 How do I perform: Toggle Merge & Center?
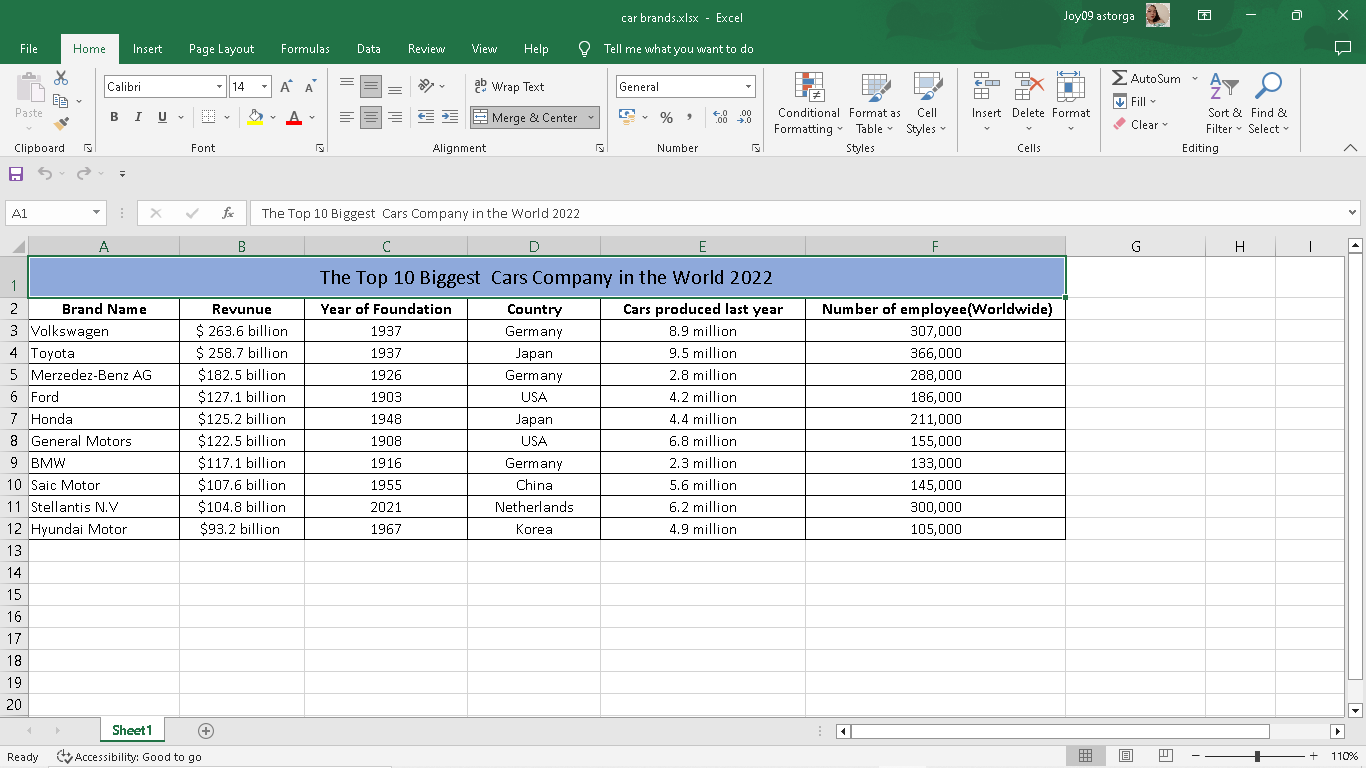[526, 117]
